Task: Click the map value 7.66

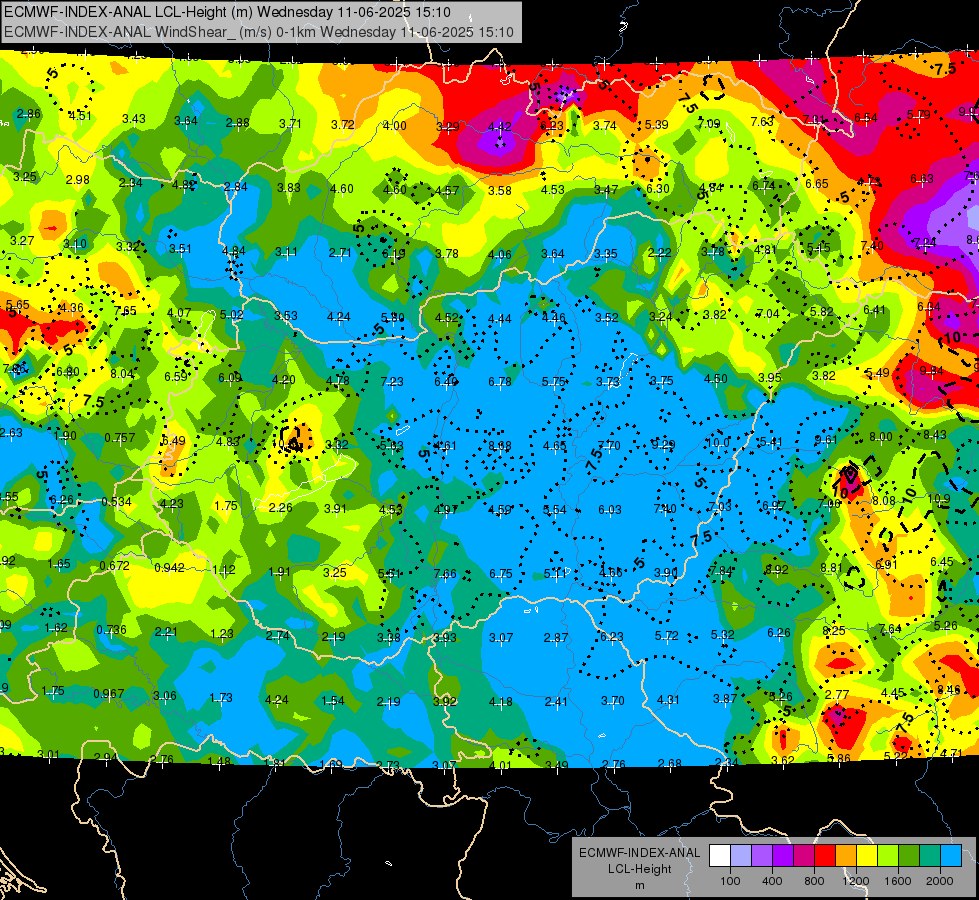Action: point(445,574)
